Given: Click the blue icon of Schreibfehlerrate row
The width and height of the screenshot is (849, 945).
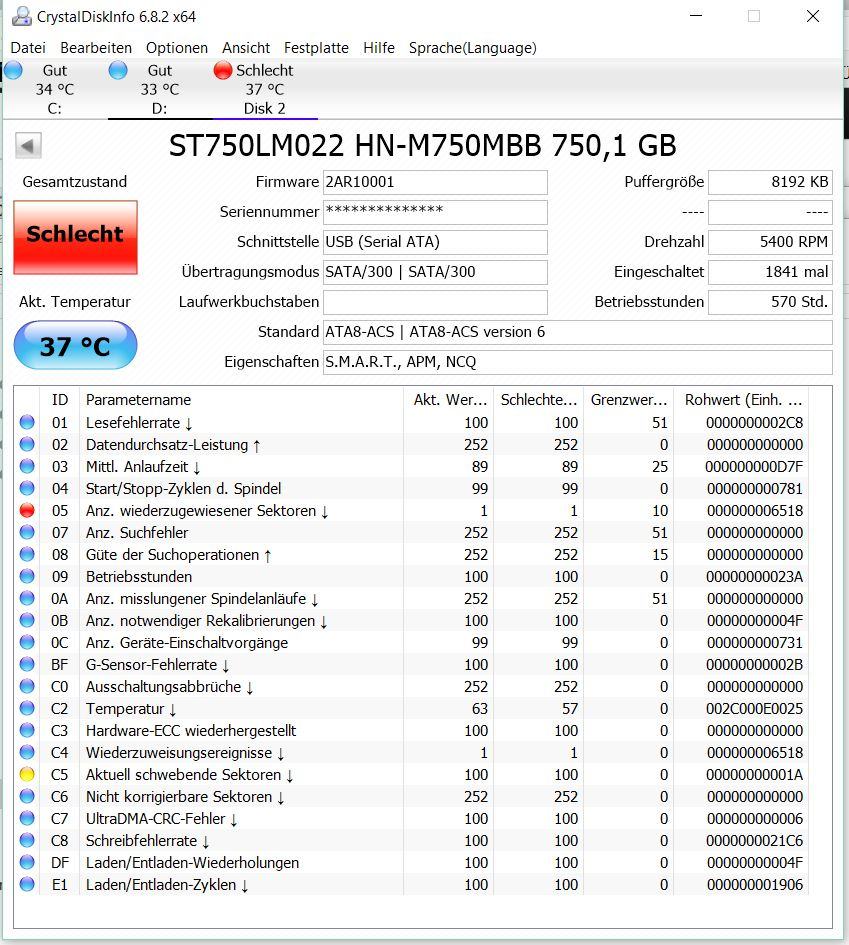Looking at the screenshot, I should point(27,840).
